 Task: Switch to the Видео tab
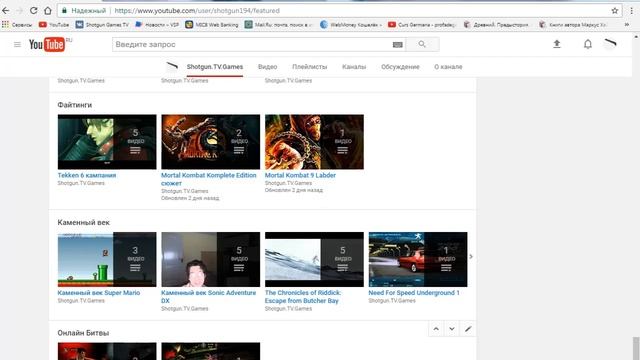tap(267, 67)
